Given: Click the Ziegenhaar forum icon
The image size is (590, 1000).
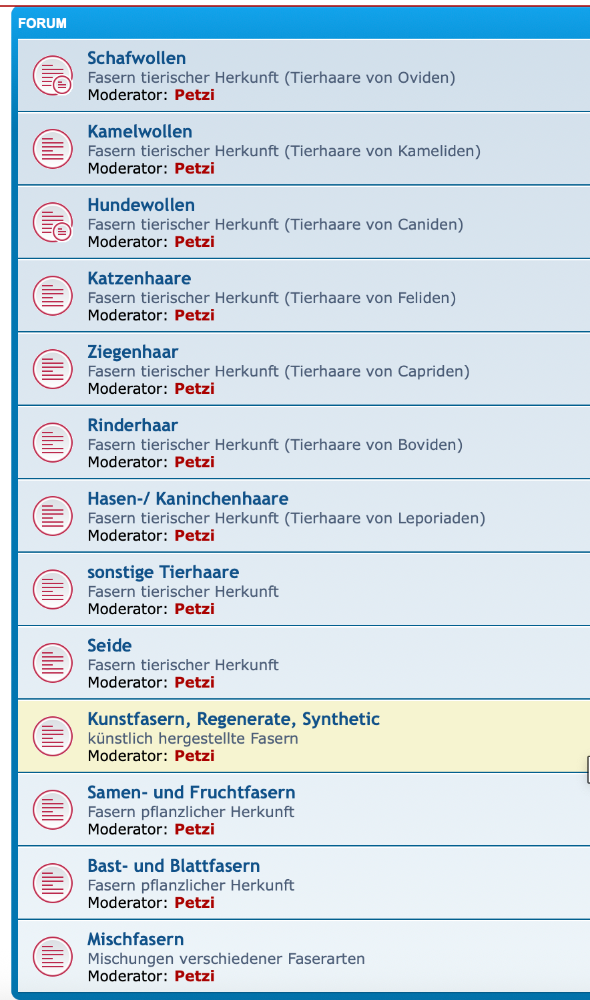Looking at the screenshot, I should [52, 368].
